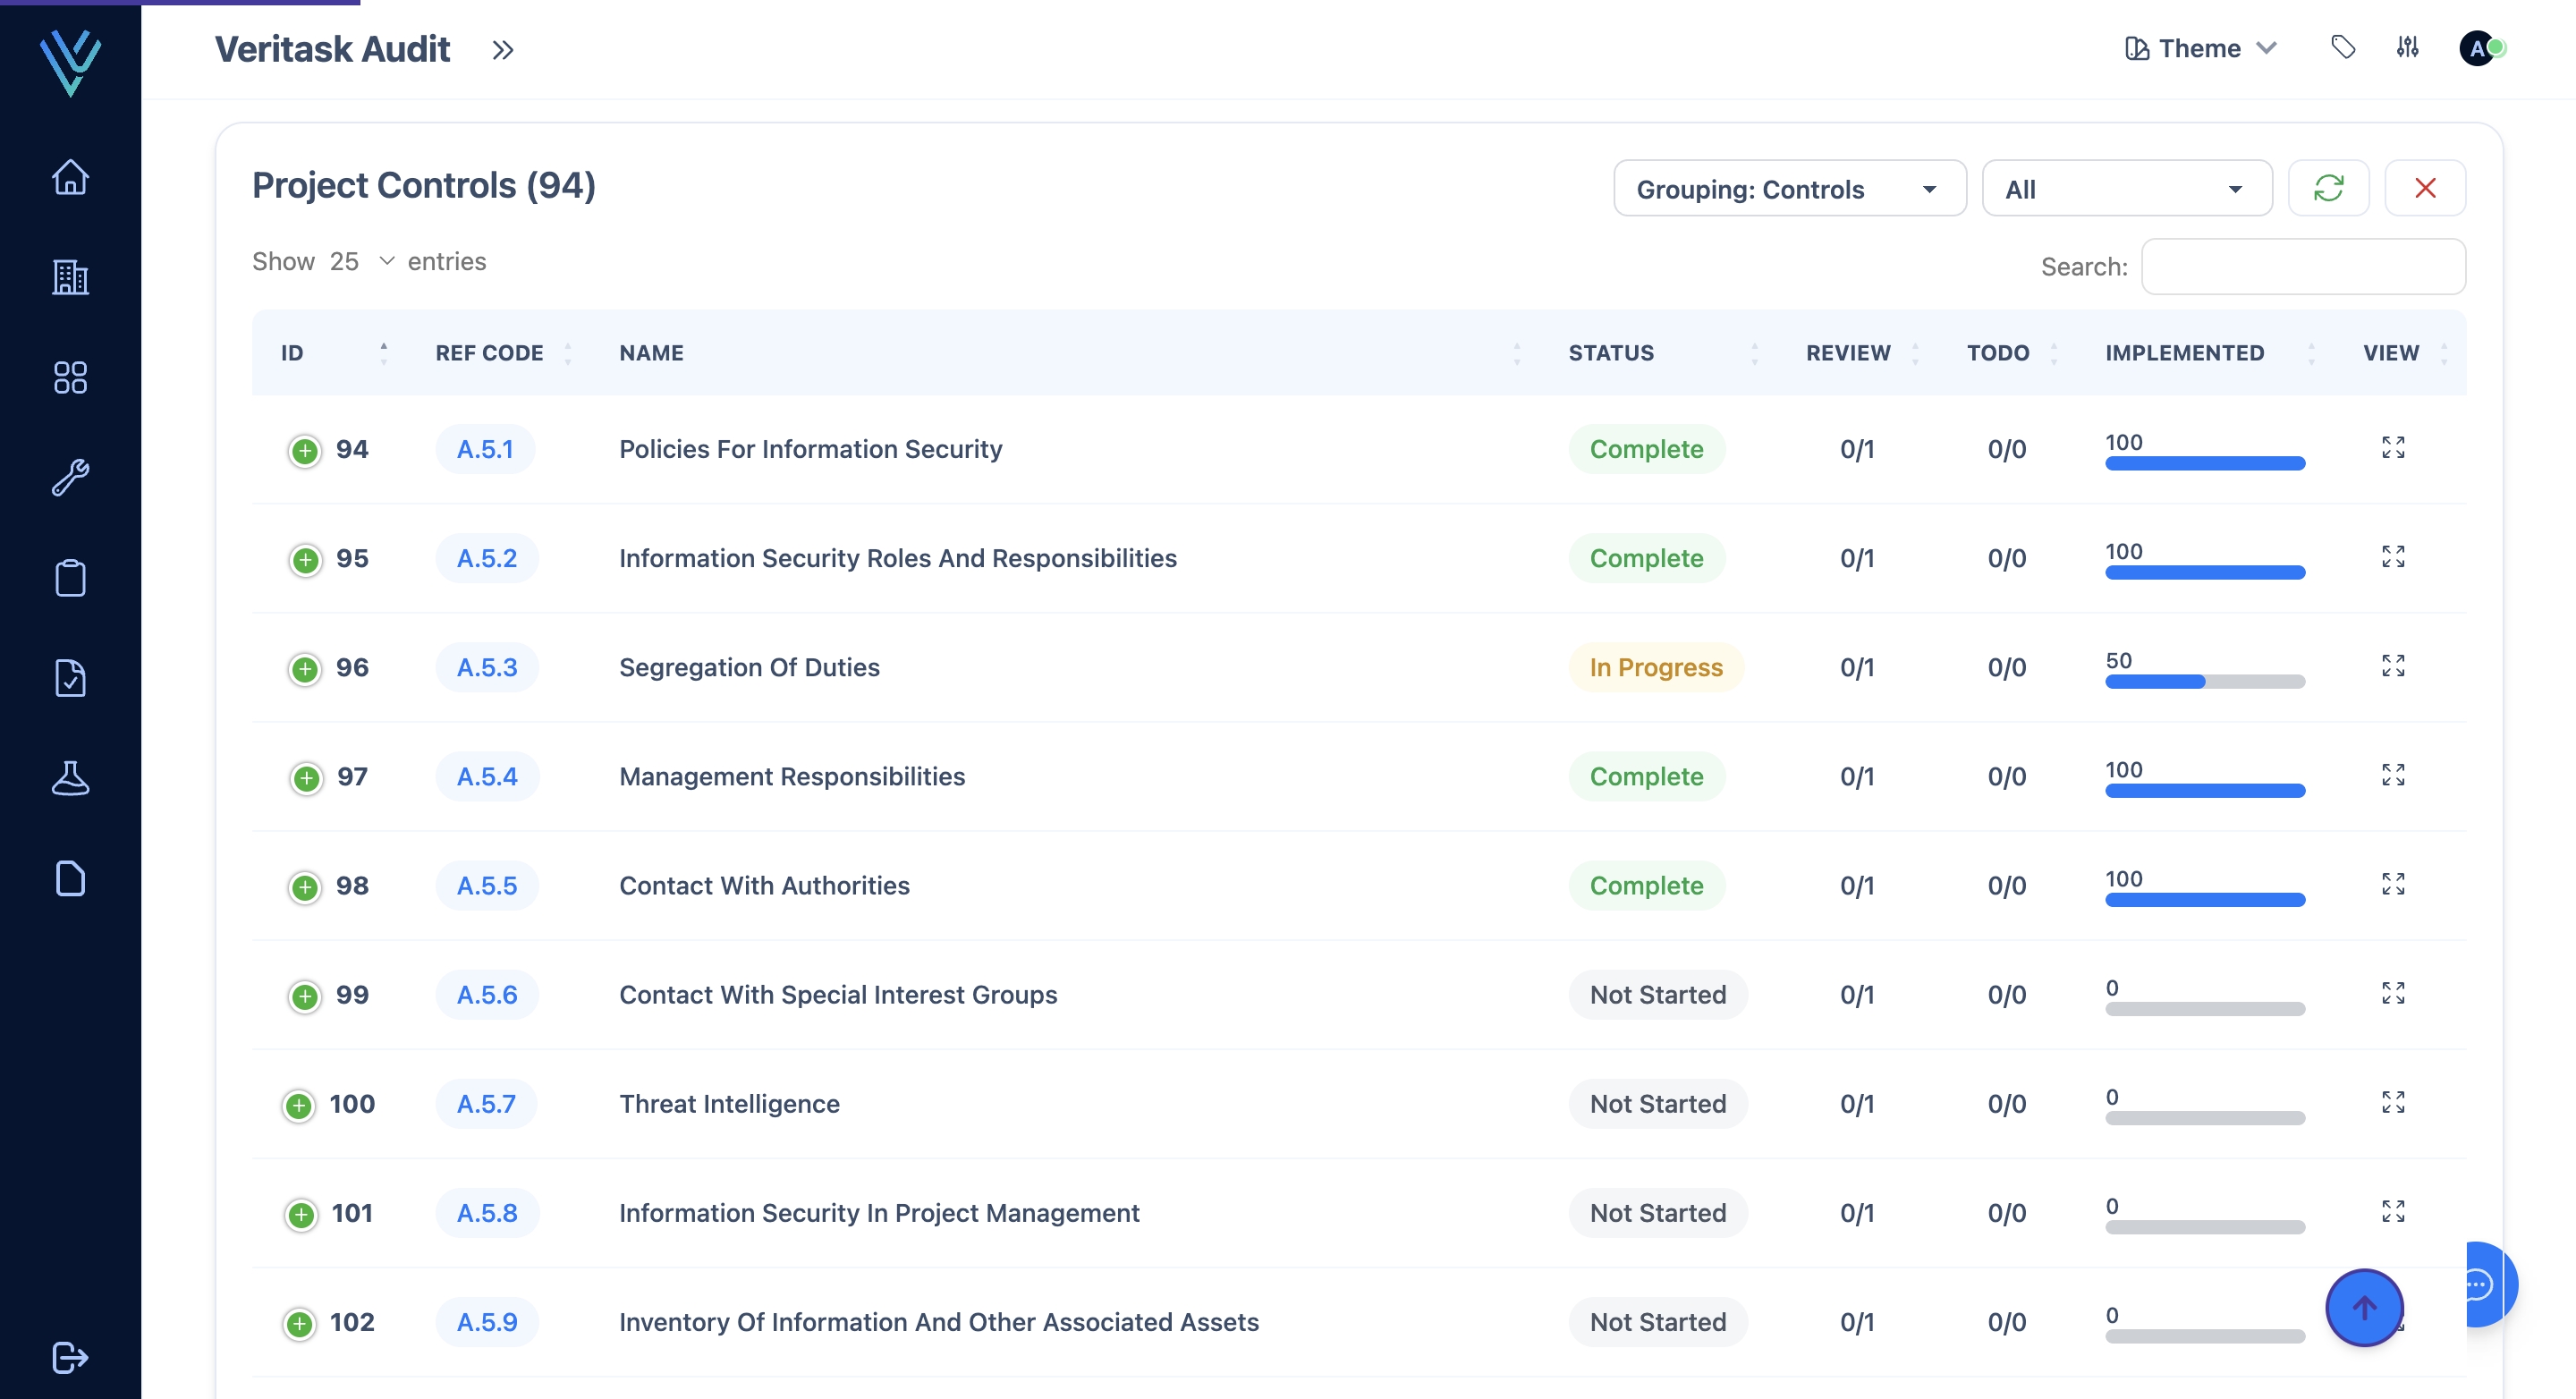Open the four-squares dashboard sidebar icon
Screen dimensions: 2576x1399
(x=70, y=377)
